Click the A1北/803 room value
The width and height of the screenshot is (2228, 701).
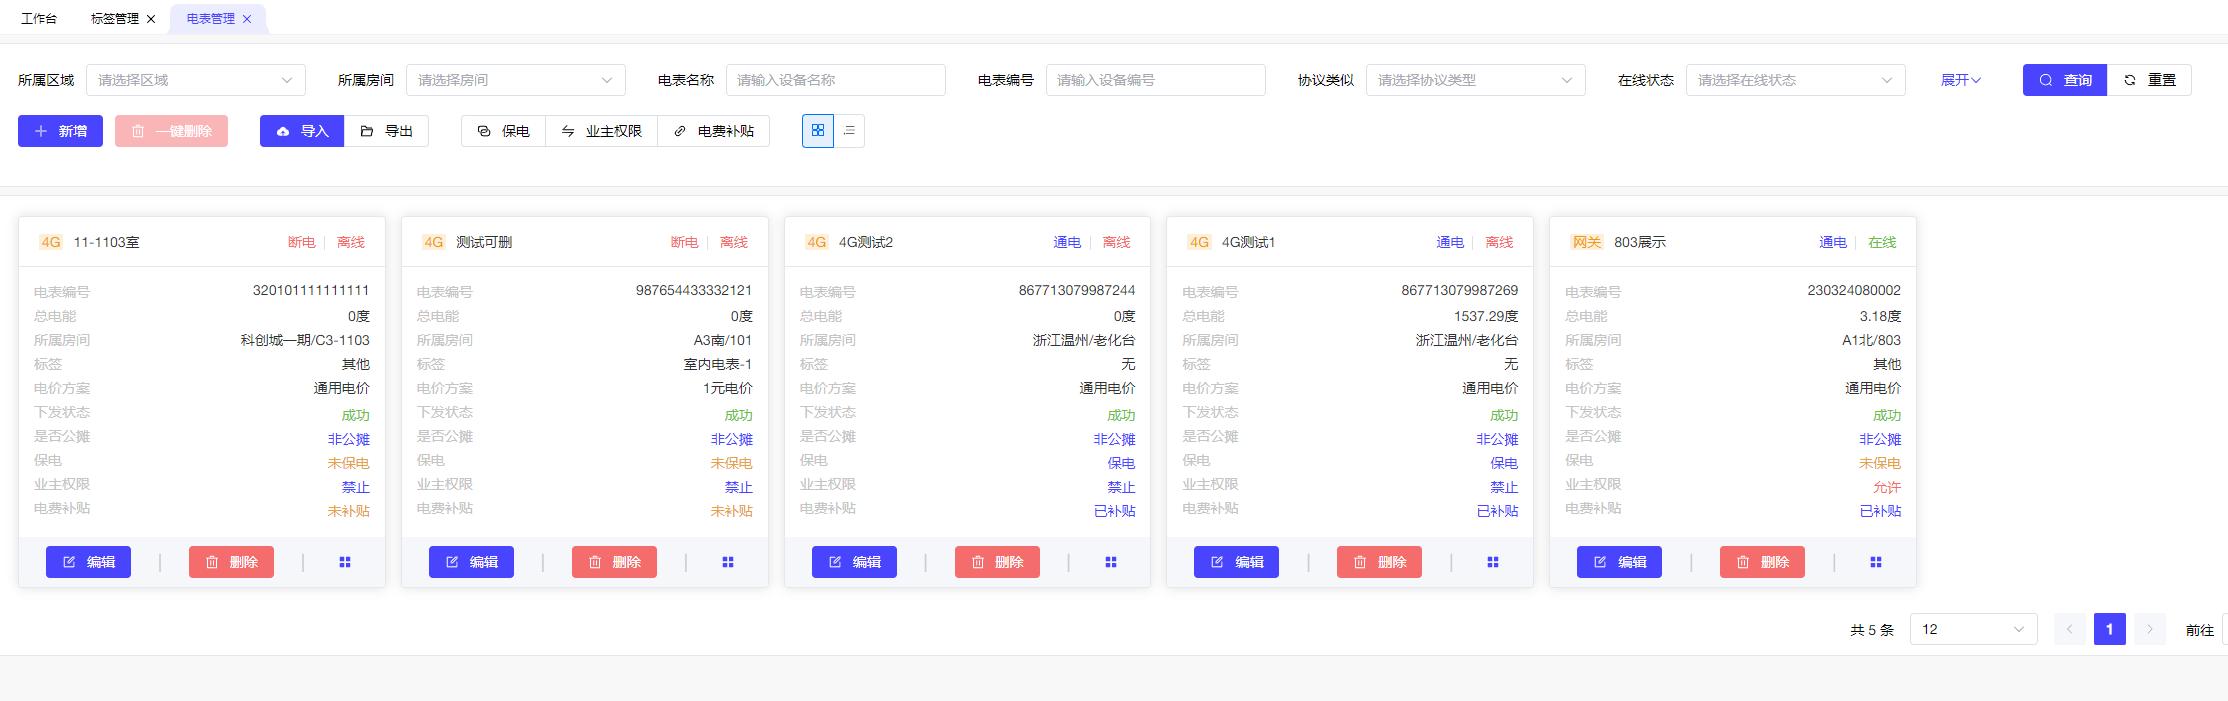[1872, 340]
